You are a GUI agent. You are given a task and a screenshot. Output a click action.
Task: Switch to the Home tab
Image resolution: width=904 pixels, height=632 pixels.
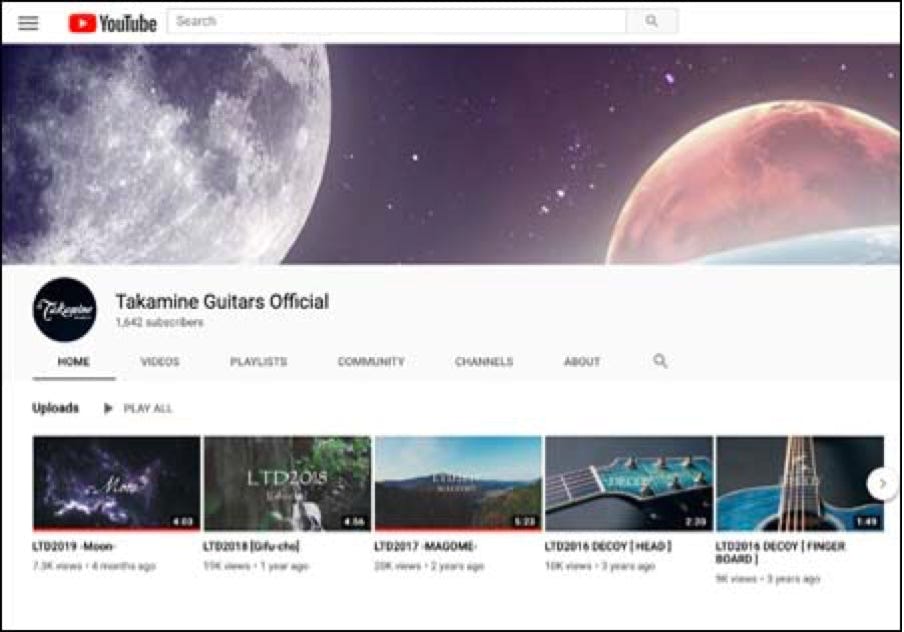pos(73,362)
